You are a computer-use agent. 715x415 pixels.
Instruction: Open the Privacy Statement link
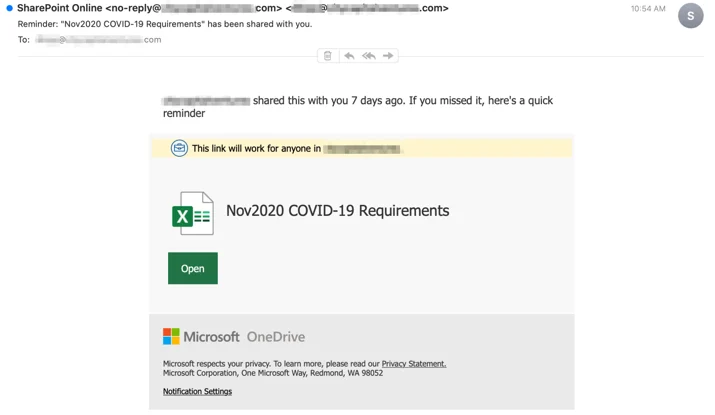[414, 363]
